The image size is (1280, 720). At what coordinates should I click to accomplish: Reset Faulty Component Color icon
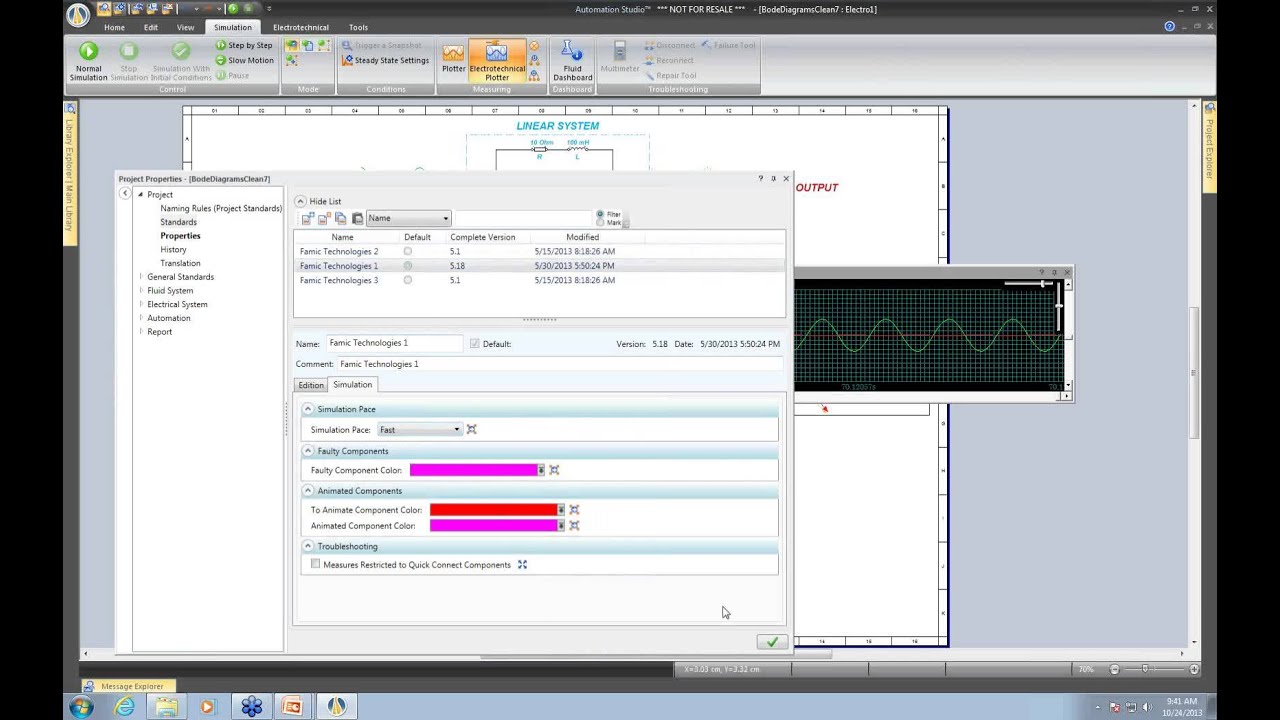pyautogui.click(x=554, y=470)
